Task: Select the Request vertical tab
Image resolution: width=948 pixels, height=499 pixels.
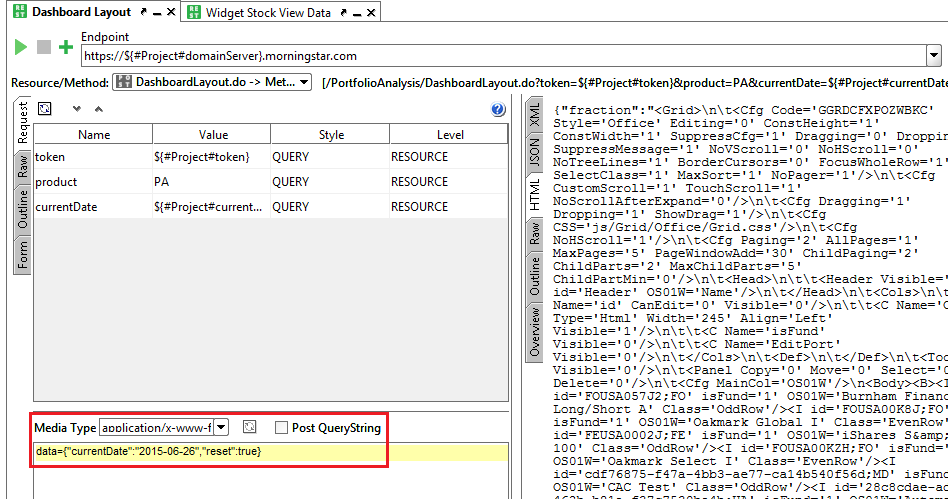Action: pos(22,123)
